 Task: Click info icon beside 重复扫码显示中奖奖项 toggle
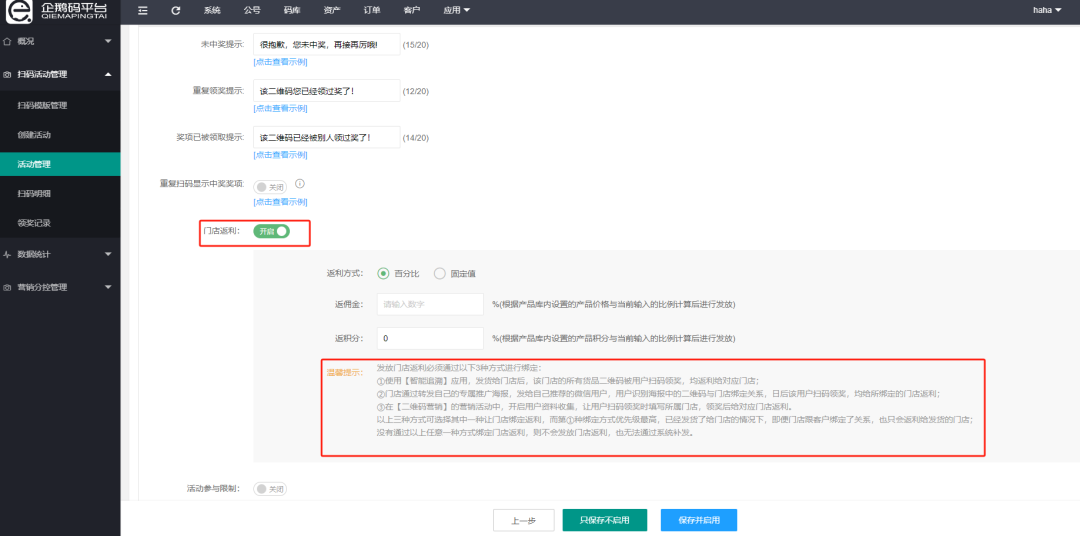click(x=299, y=184)
